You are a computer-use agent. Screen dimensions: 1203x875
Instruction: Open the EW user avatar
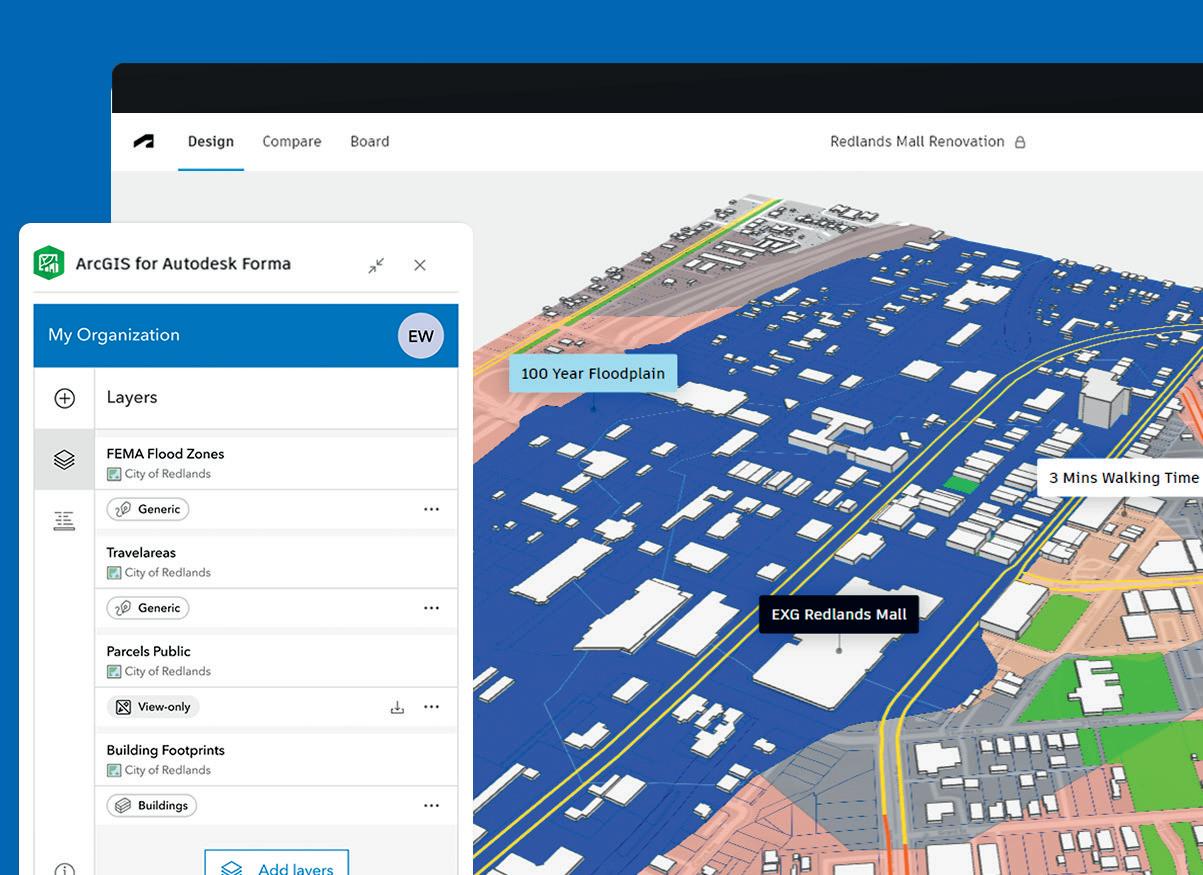click(x=421, y=336)
